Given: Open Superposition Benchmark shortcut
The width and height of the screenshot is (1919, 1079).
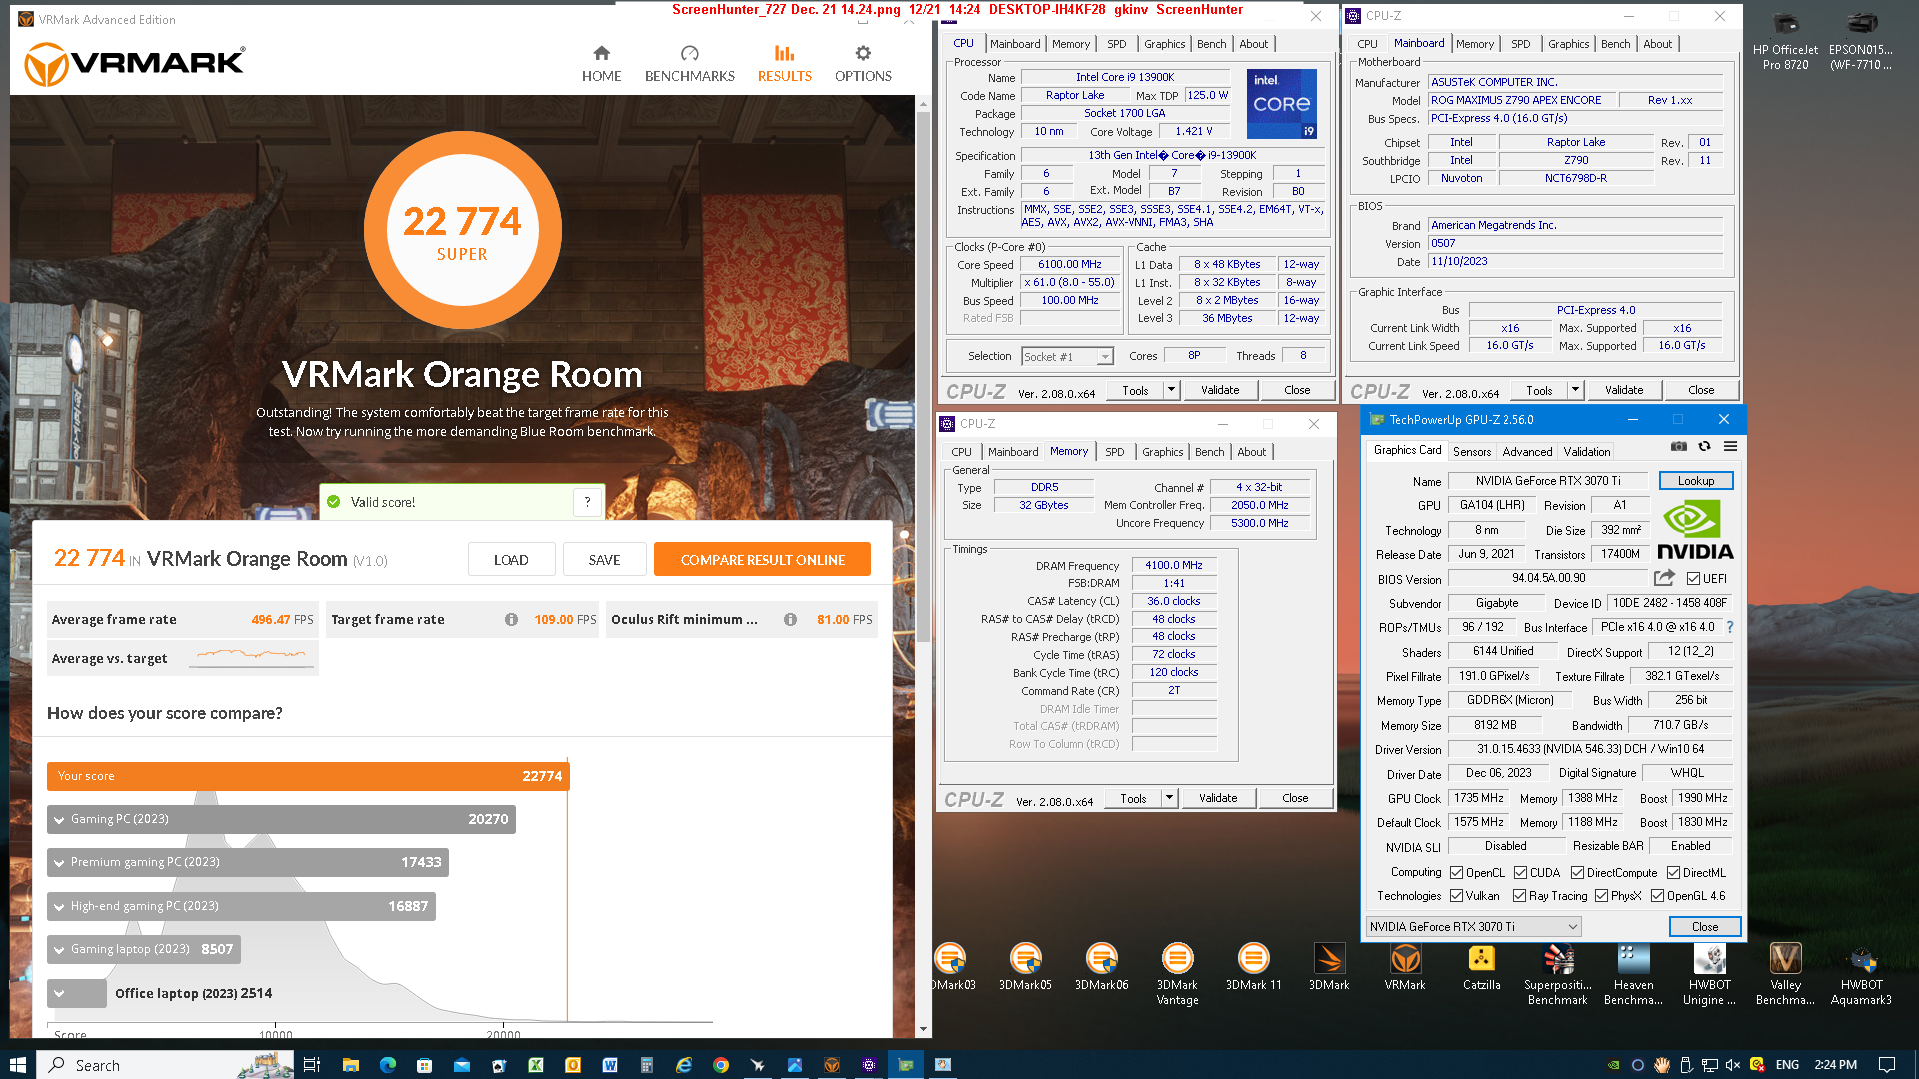Looking at the screenshot, I should (x=1557, y=974).
